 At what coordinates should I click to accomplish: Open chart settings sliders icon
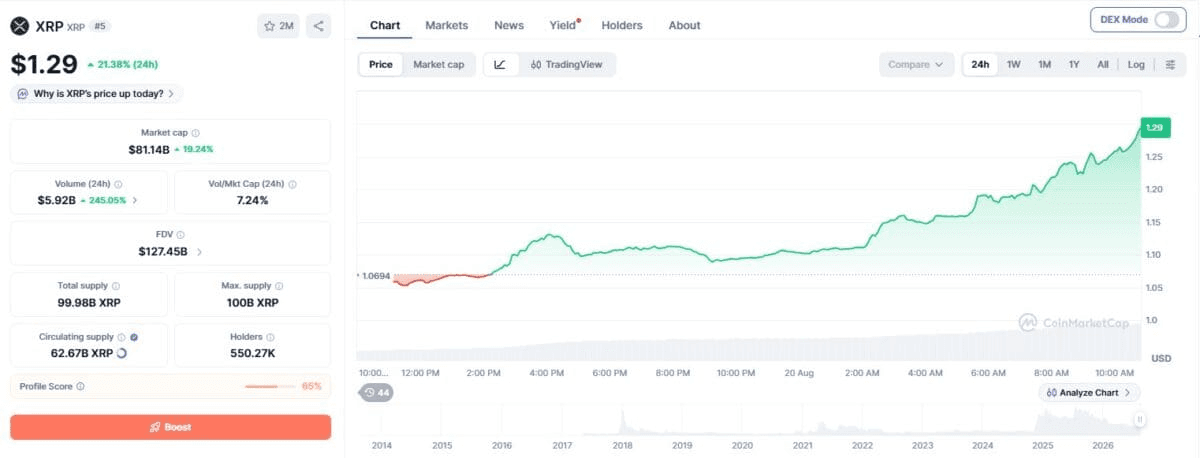(1170, 64)
